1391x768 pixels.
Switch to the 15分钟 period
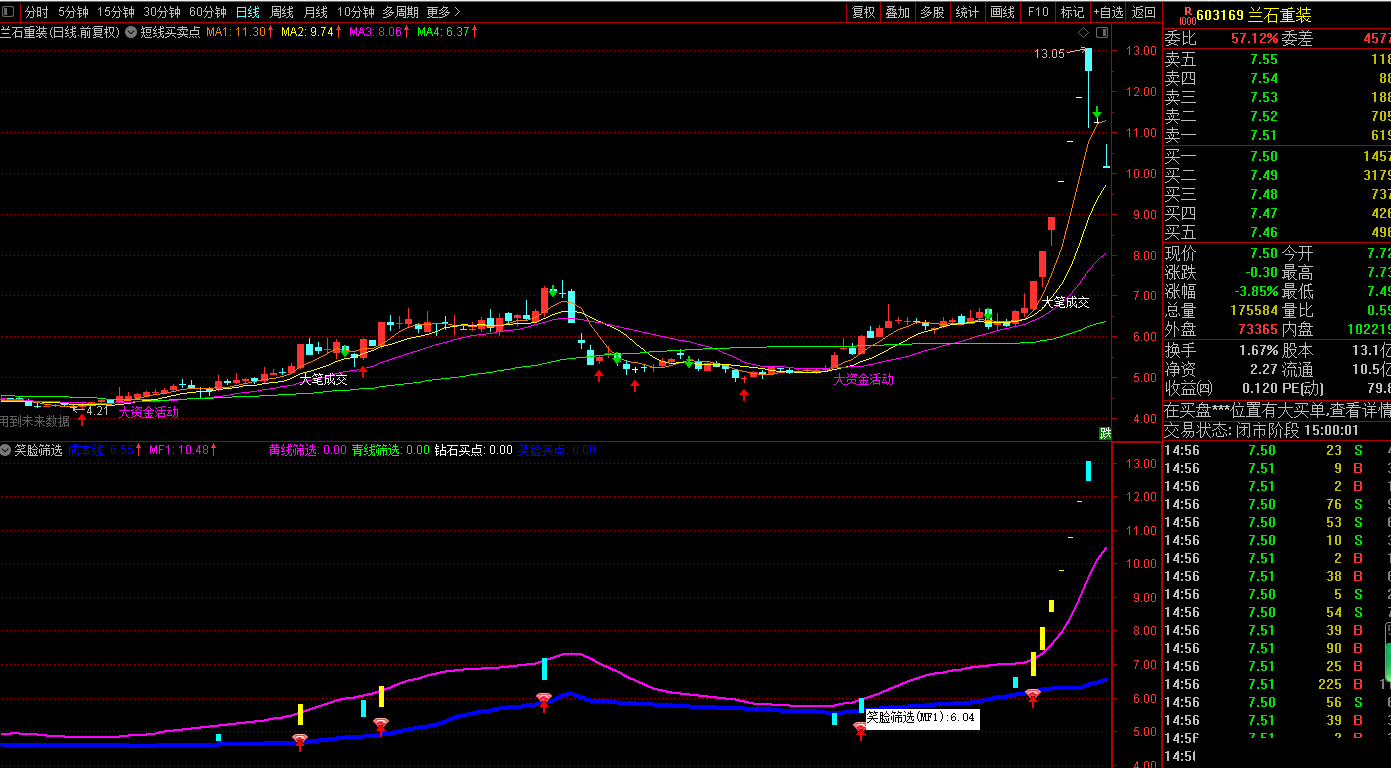[116, 12]
